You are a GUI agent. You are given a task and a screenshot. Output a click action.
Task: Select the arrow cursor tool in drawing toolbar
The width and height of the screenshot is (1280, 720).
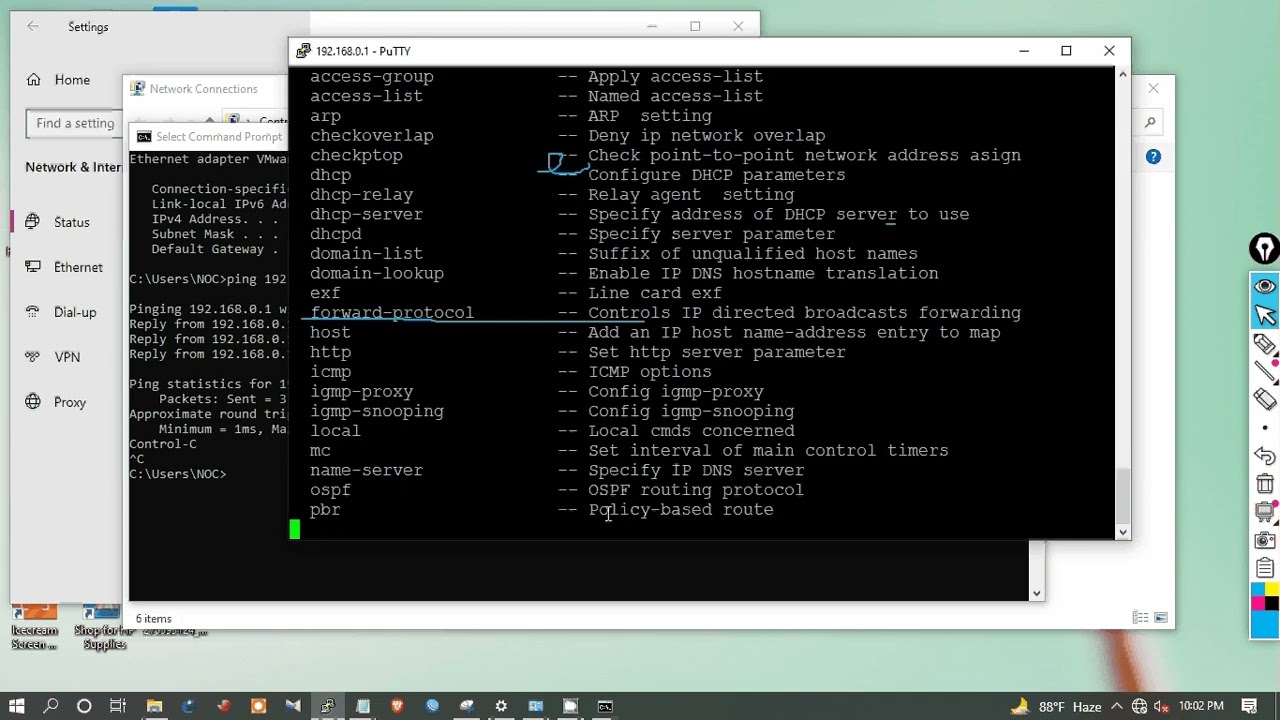[x=1265, y=315]
